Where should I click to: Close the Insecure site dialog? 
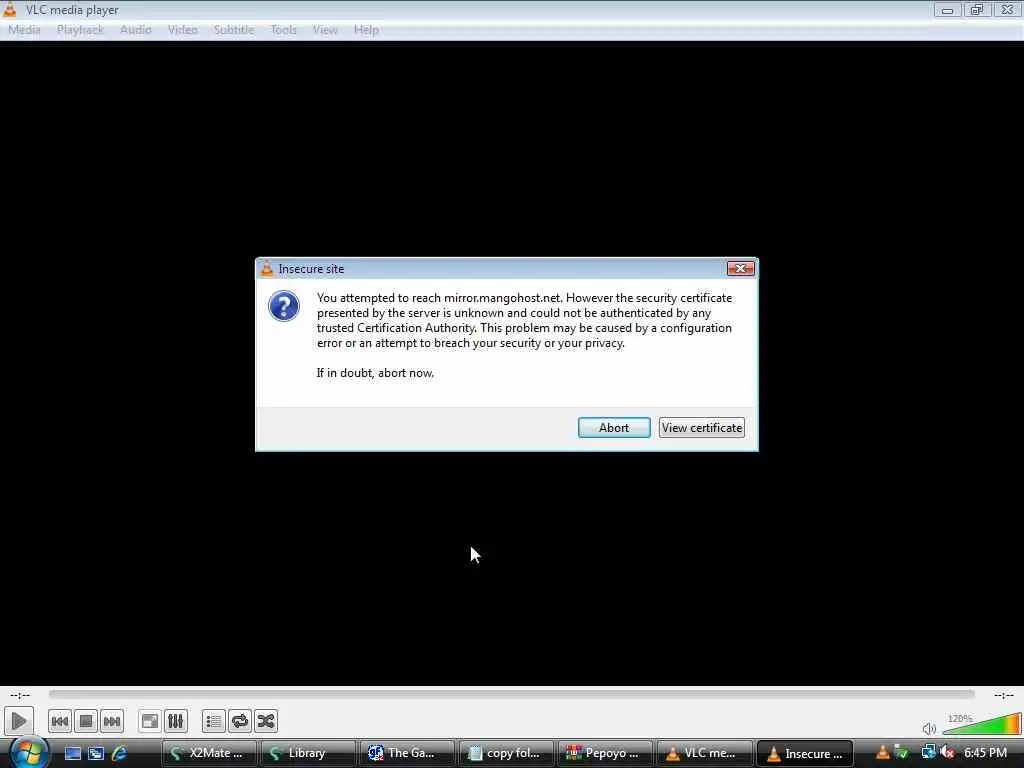point(741,268)
